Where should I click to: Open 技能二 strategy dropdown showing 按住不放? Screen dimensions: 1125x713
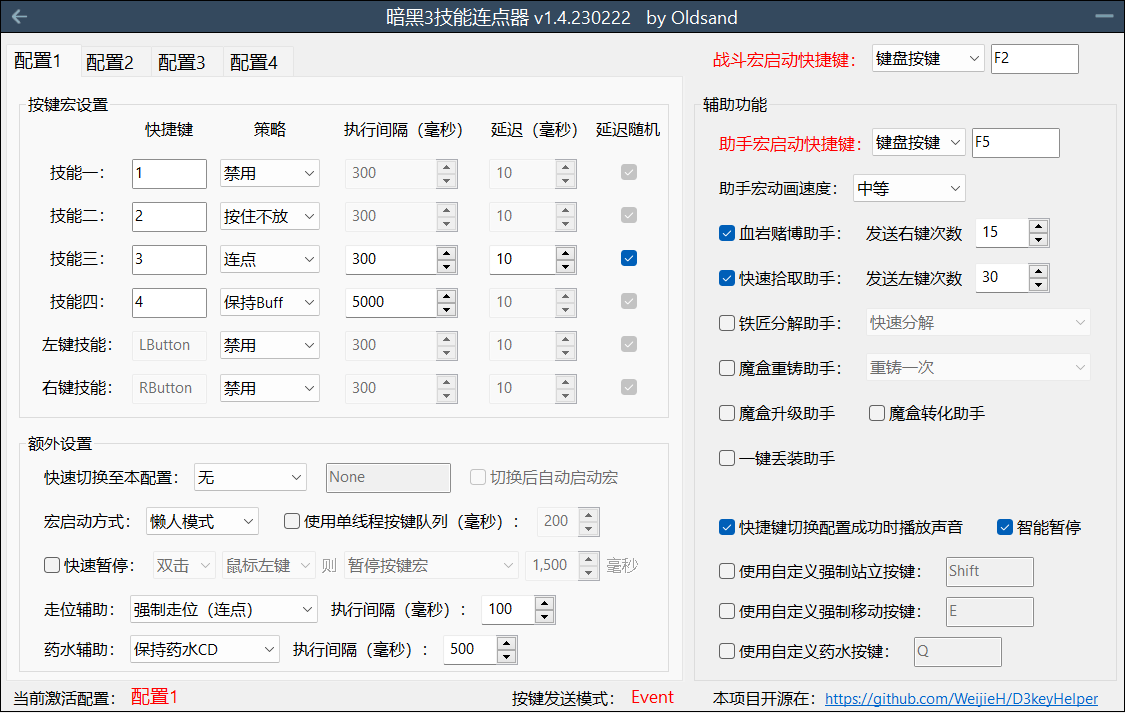(270, 216)
